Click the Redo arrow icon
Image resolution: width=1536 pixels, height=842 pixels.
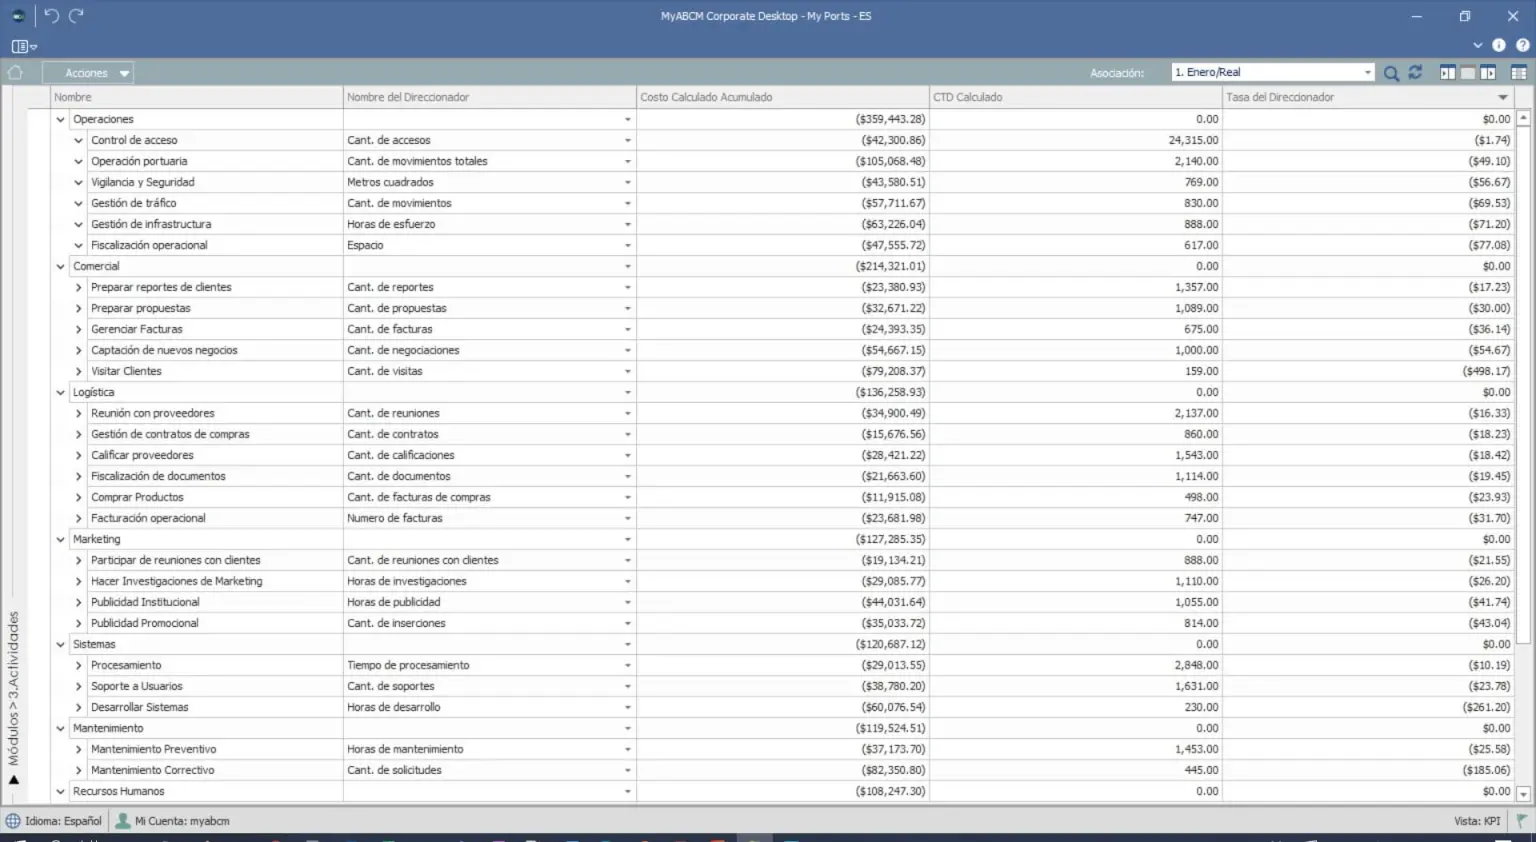click(x=76, y=16)
